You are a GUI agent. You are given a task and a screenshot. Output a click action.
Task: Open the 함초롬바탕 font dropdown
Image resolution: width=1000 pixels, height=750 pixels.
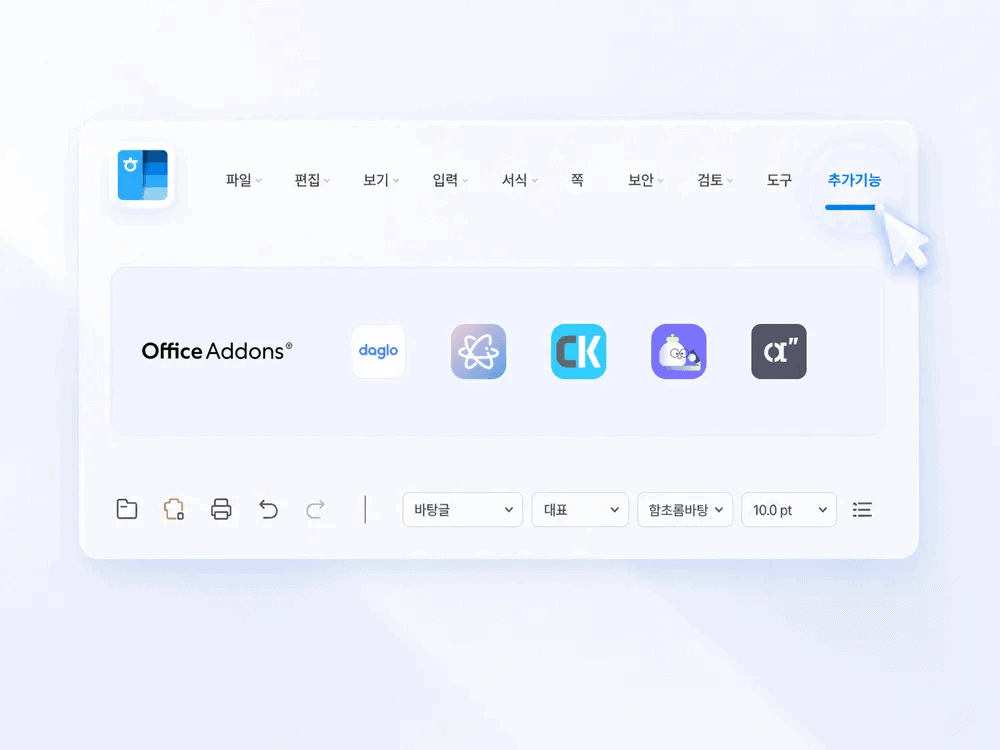pyautogui.click(x=685, y=510)
